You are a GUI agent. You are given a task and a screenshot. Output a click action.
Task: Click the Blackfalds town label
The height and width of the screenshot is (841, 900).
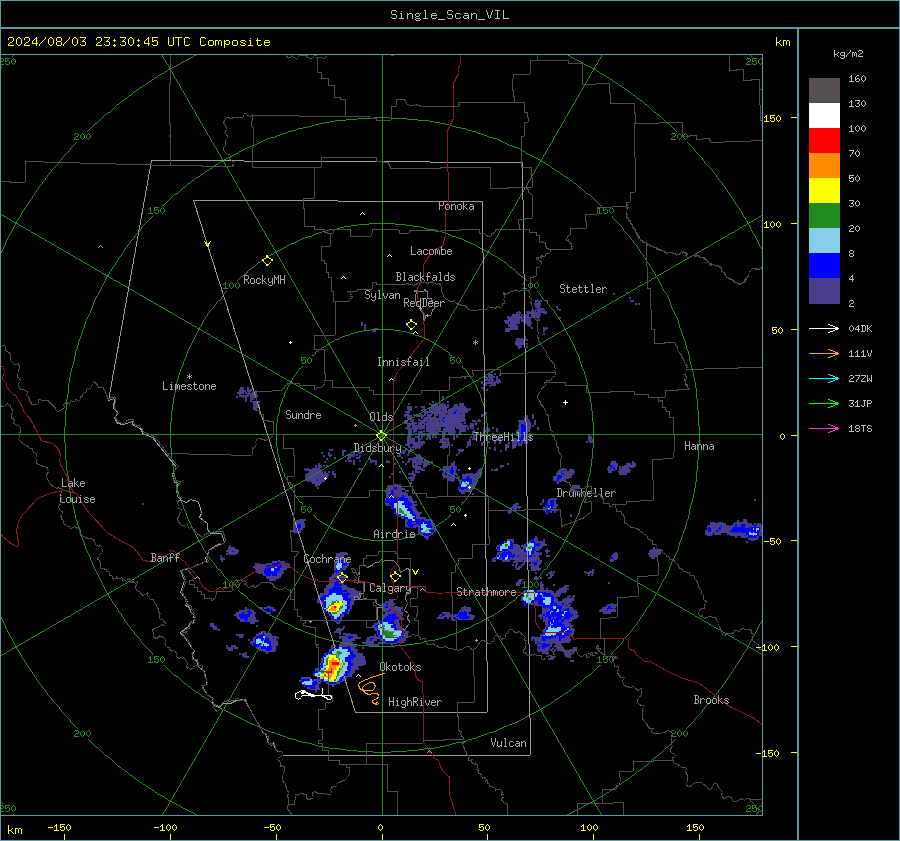coord(425,277)
